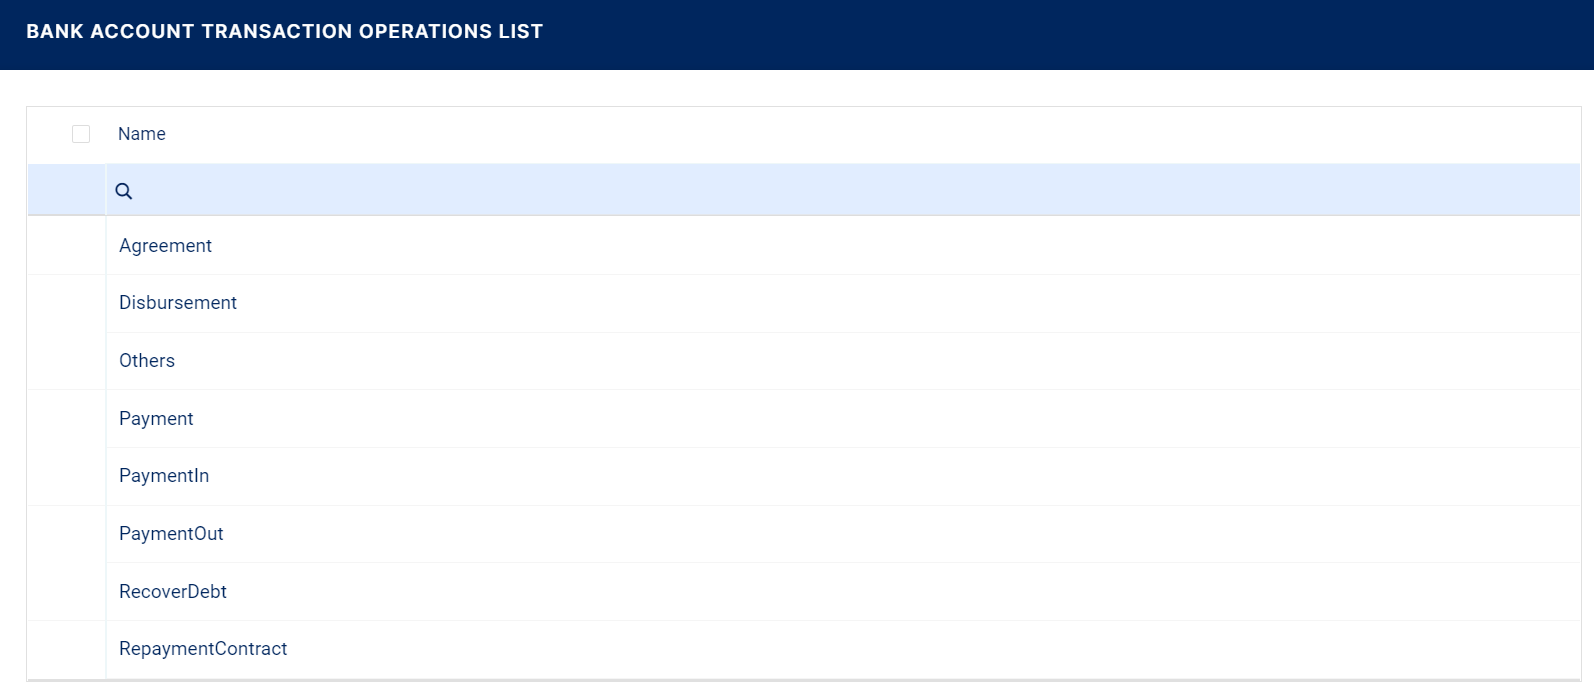Choose the Others operation row
1594x694 pixels.
pos(147,361)
